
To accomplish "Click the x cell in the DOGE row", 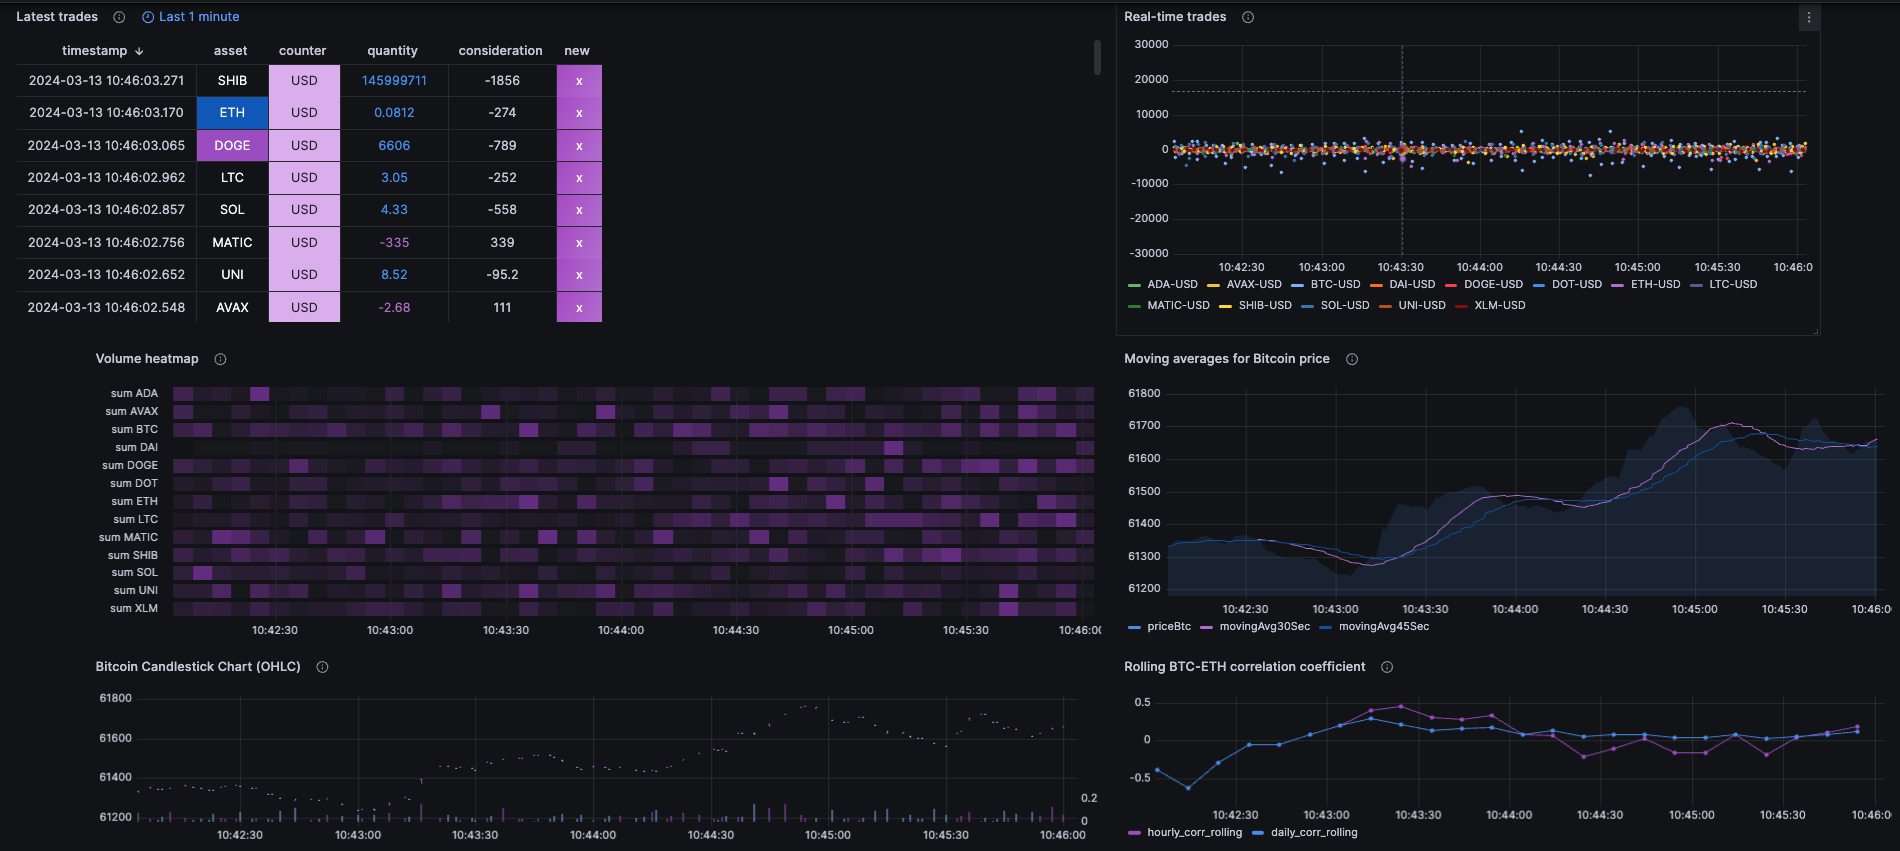I will point(579,146).
